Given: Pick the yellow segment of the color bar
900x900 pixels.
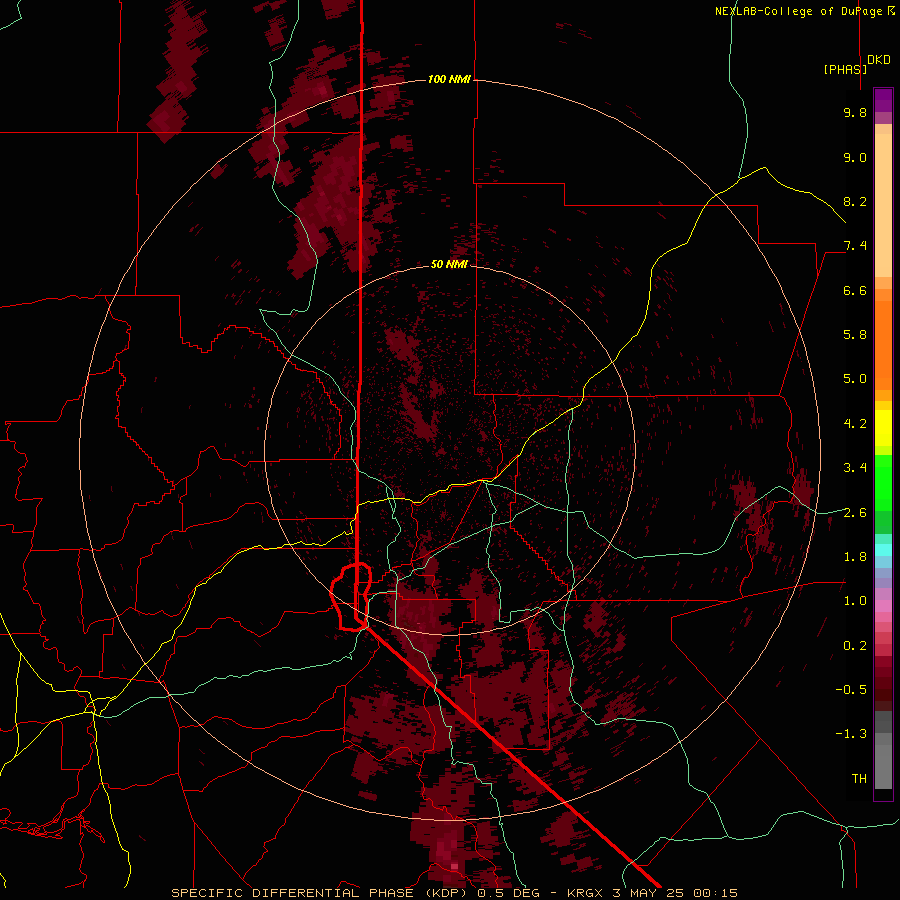Looking at the screenshot, I should (883, 428).
